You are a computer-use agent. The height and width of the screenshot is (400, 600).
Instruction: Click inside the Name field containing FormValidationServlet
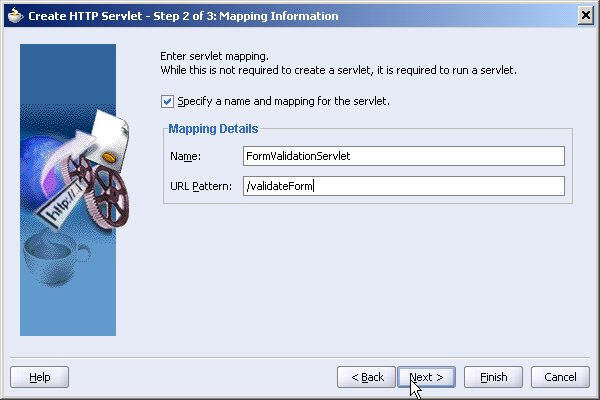(404, 156)
